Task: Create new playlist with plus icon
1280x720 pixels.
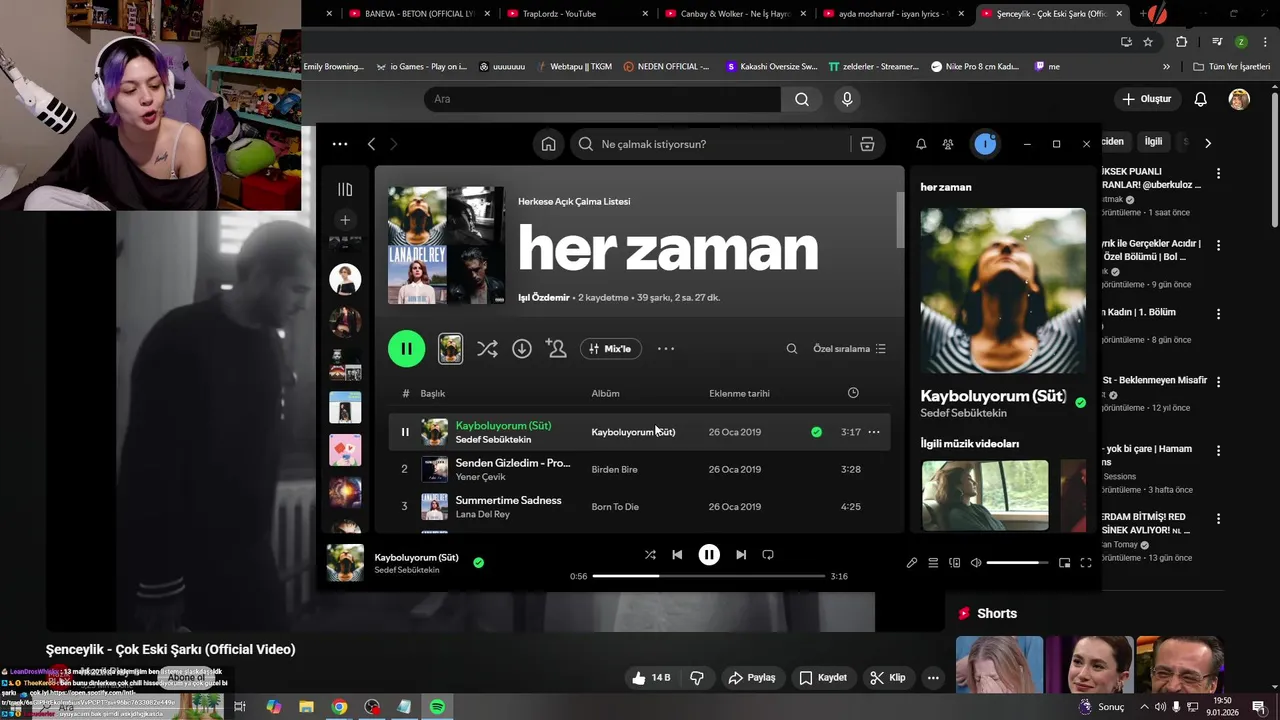Action: 345,220
